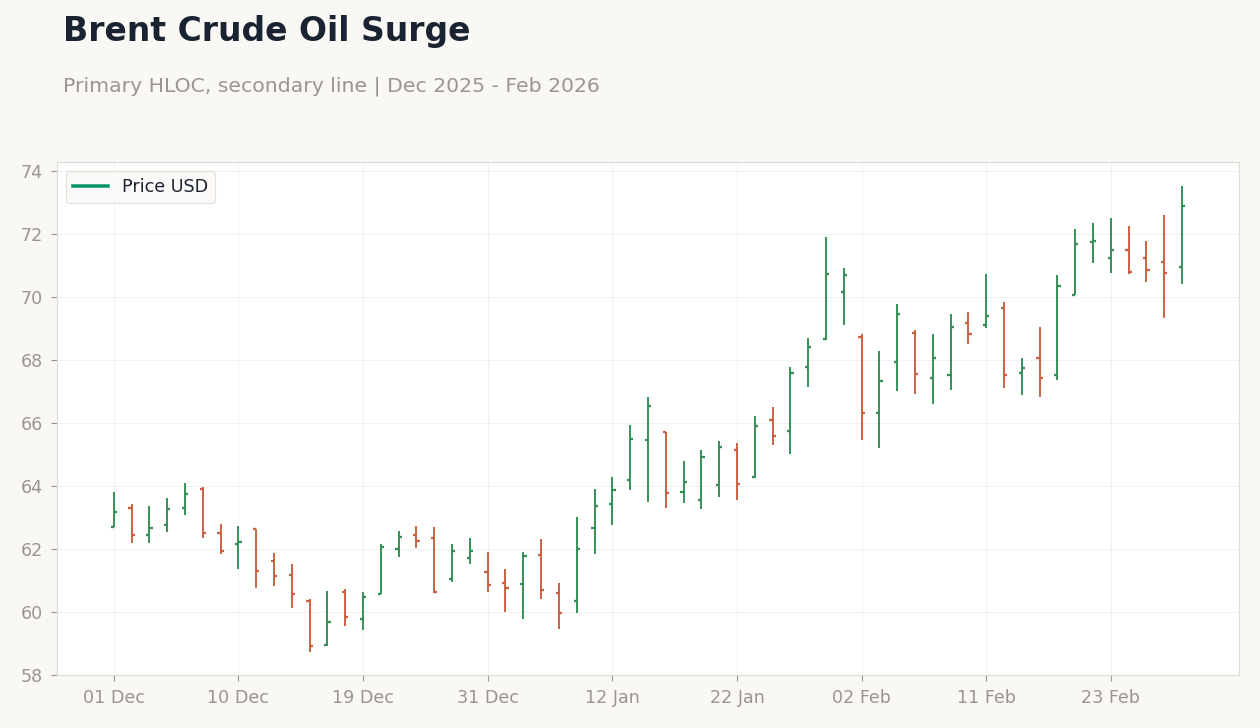This screenshot has width=1260, height=728.
Task: Click the 11 Feb x-axis label
Action: coord(986,697)
